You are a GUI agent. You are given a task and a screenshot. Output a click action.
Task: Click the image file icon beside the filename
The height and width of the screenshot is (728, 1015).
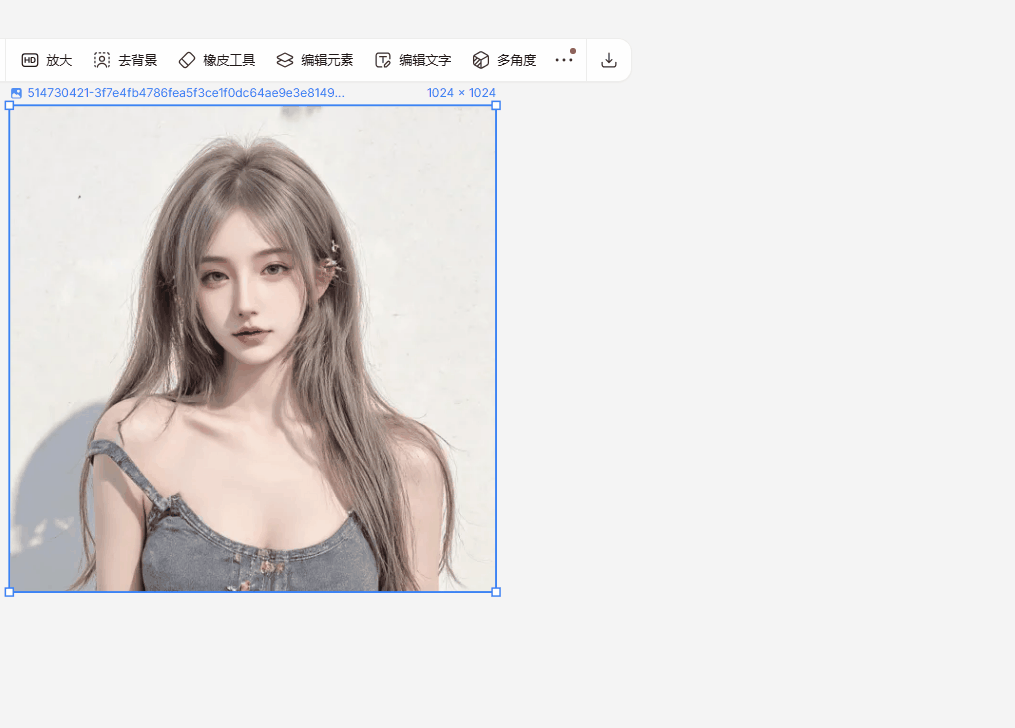coord(16,93)
